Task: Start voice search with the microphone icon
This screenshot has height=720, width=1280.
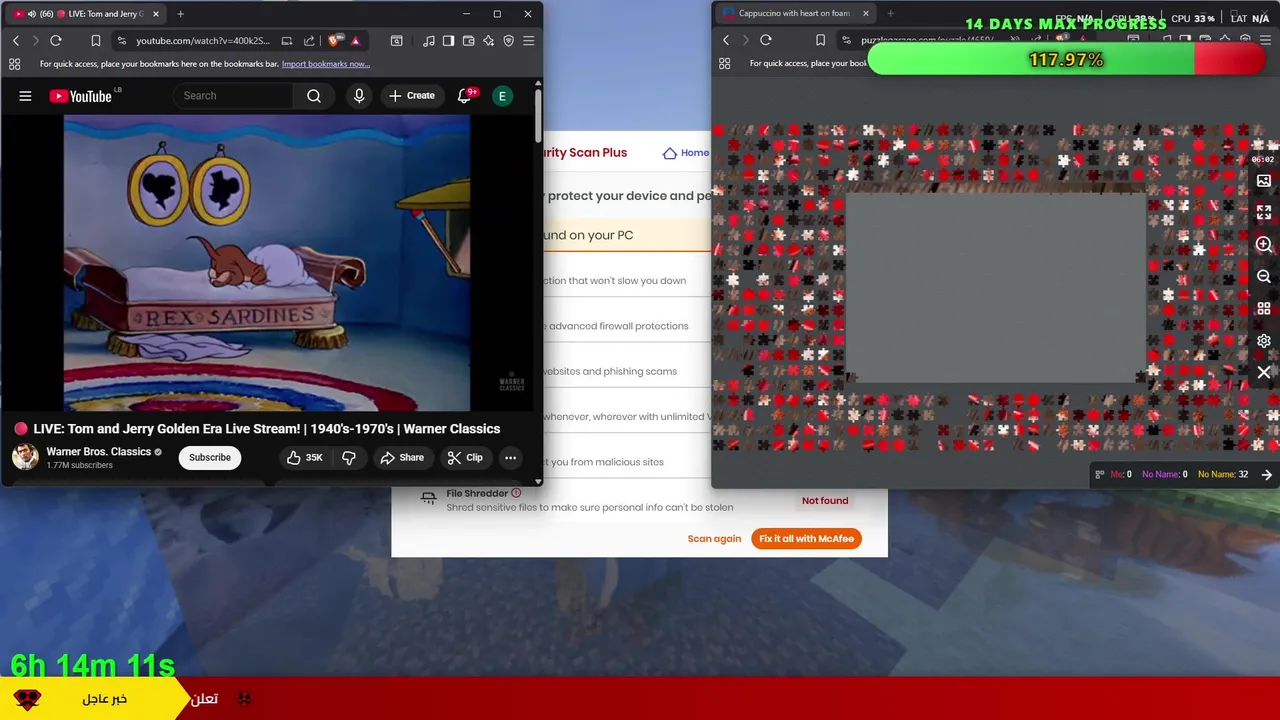Action: coord(359,96)
